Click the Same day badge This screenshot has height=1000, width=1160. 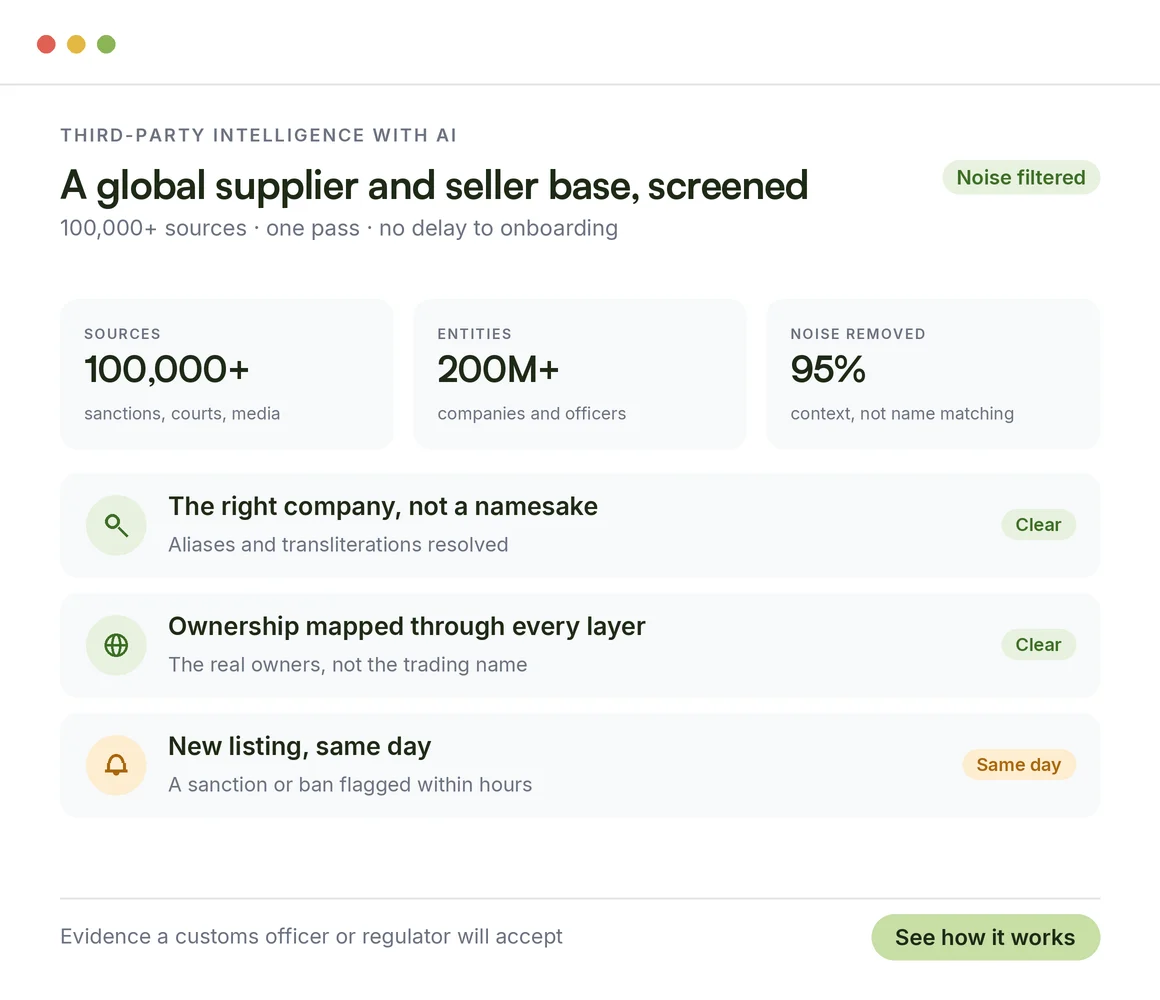(1019, 764)
